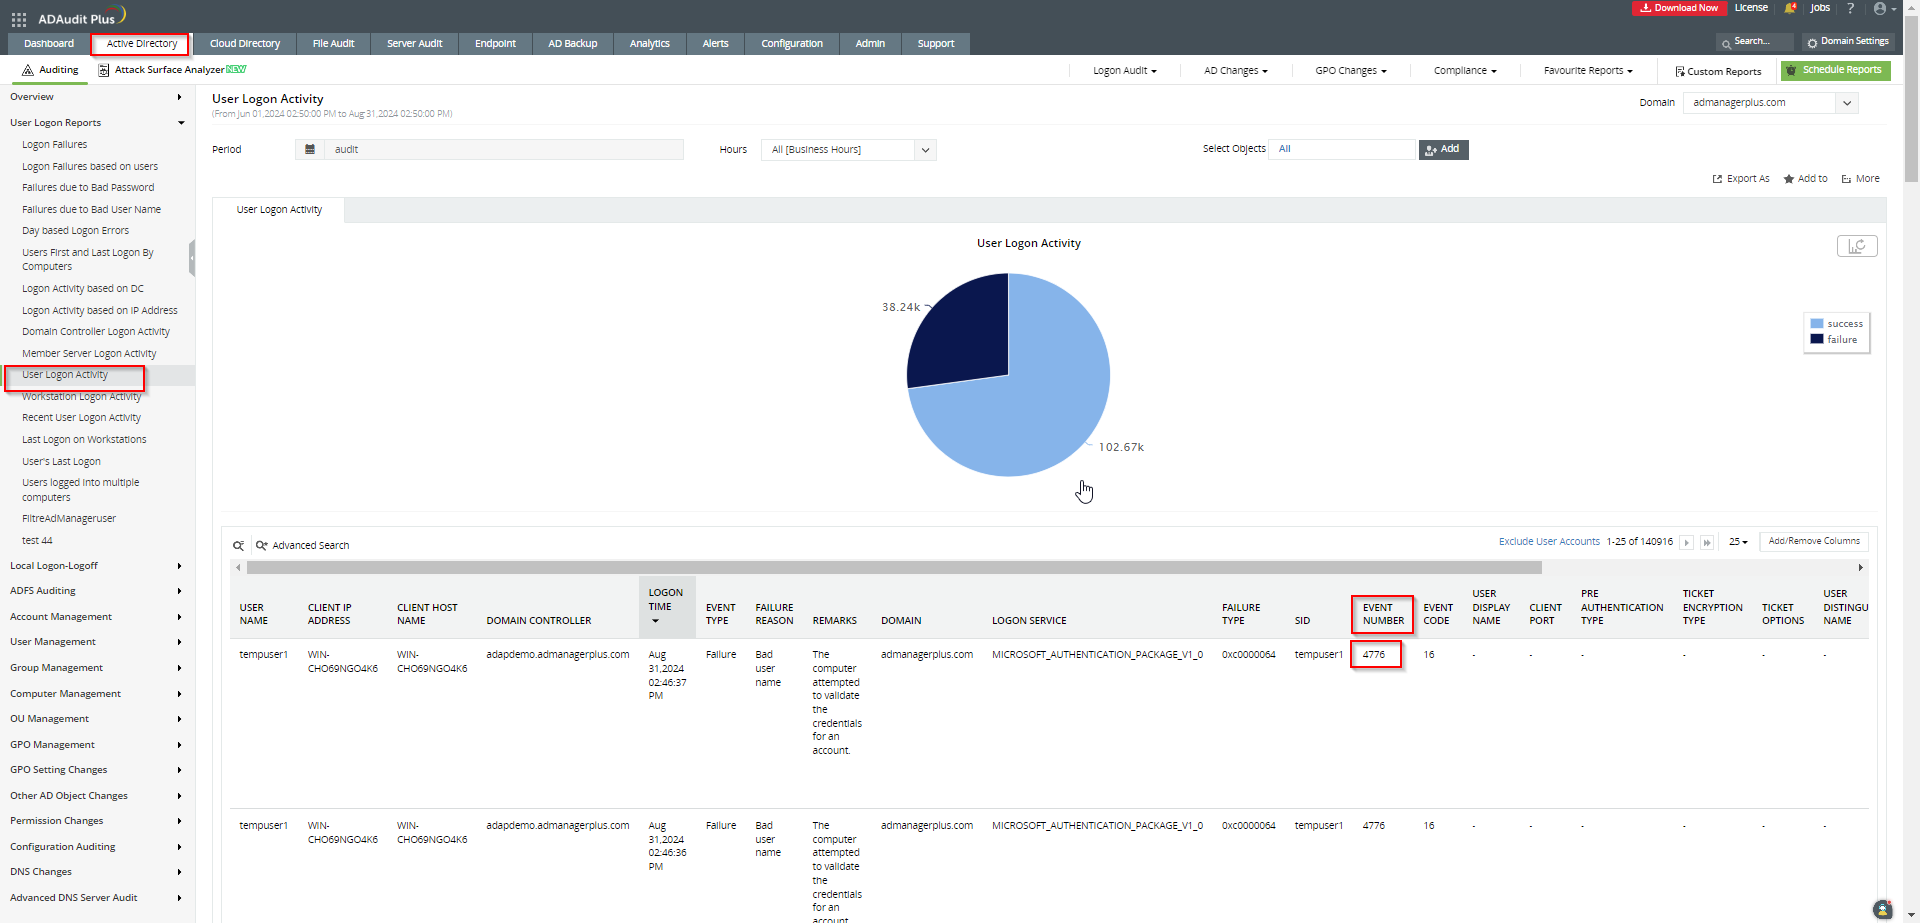Switch to the File Audit tab
Screen dimensions: 1920x923
[x=333, y=44]
